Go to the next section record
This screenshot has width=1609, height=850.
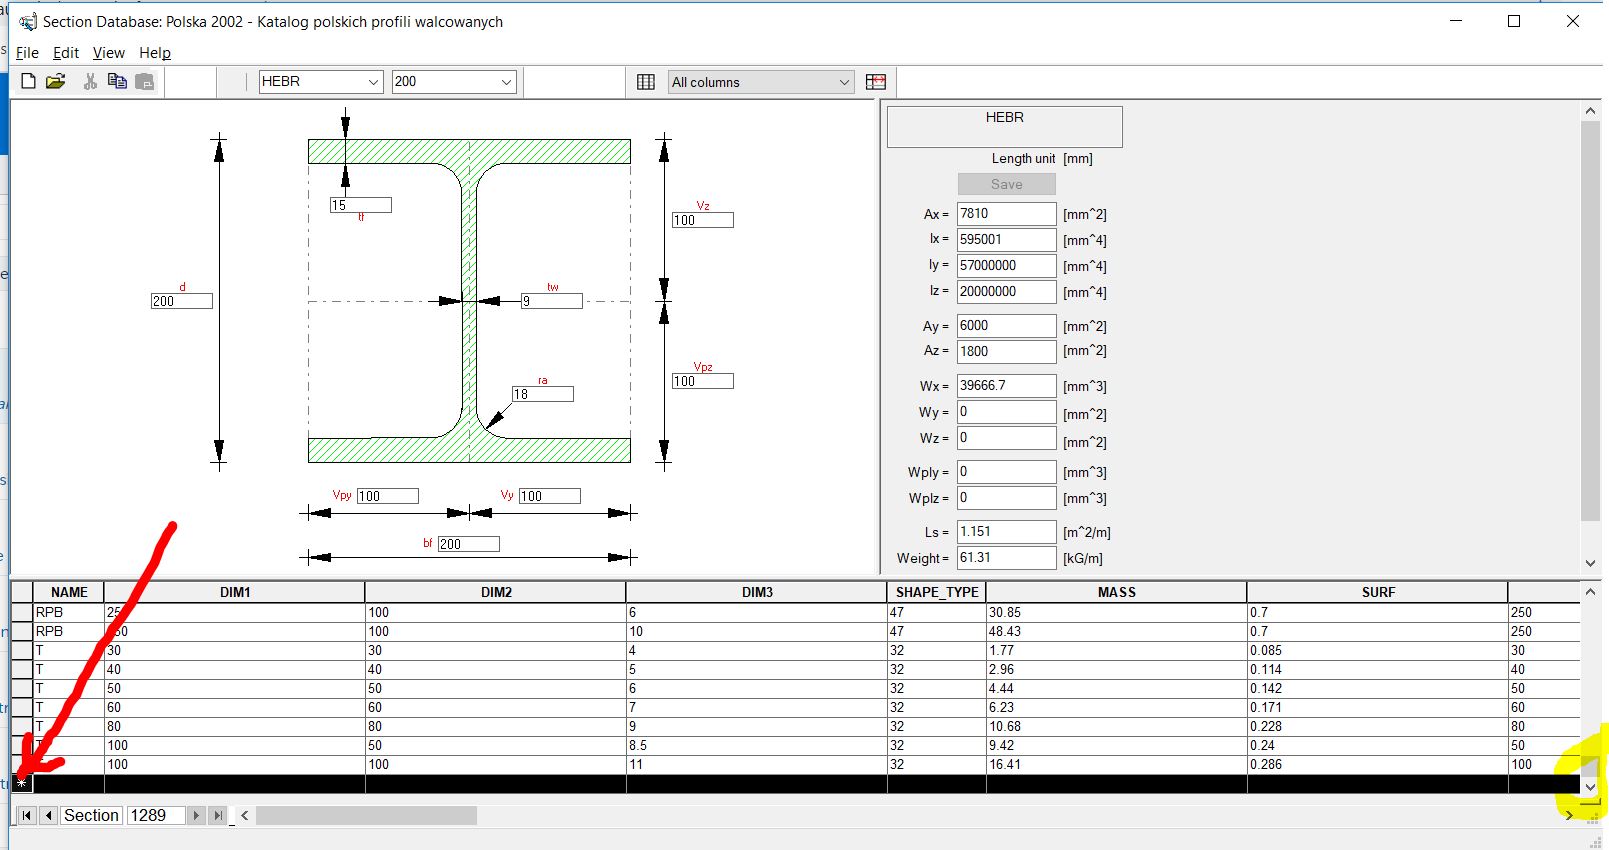196,815
